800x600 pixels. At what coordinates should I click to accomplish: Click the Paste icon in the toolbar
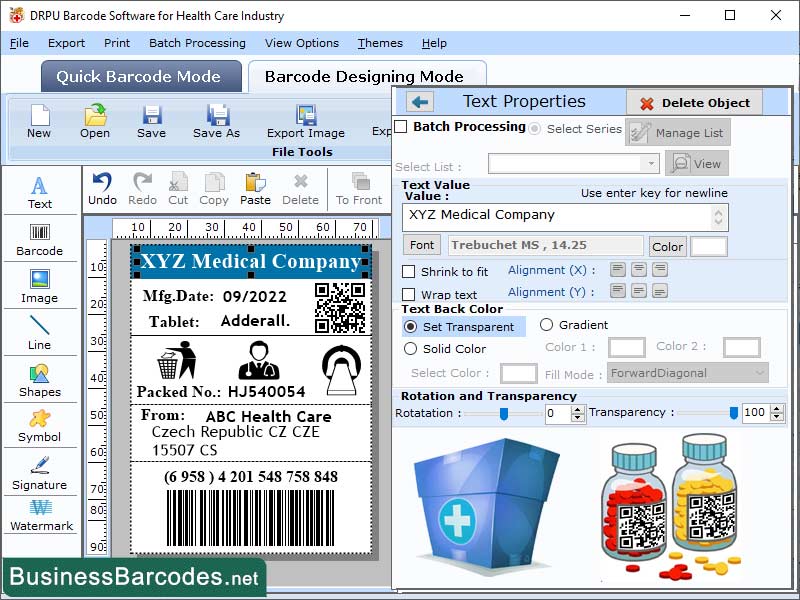pyautogui.click(x=255, y=186)
